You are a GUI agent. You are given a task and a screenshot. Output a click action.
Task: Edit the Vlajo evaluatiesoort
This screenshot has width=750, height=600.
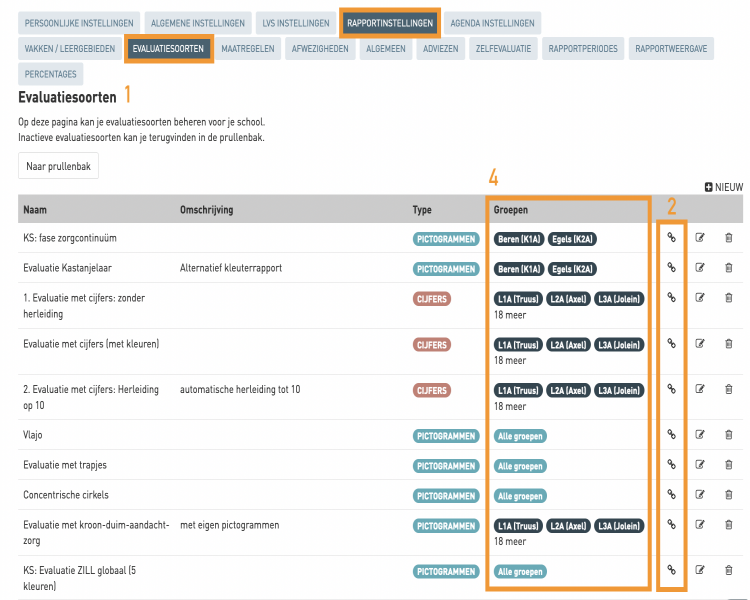click(x=700, y=434)
